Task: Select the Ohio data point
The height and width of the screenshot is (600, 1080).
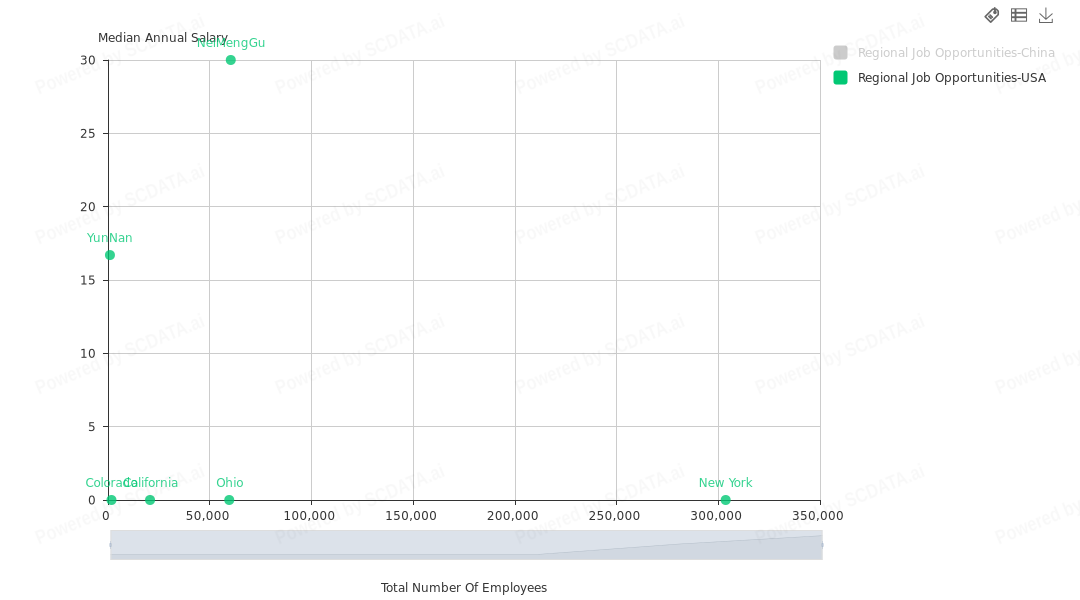Action: (x=229, y=500)
